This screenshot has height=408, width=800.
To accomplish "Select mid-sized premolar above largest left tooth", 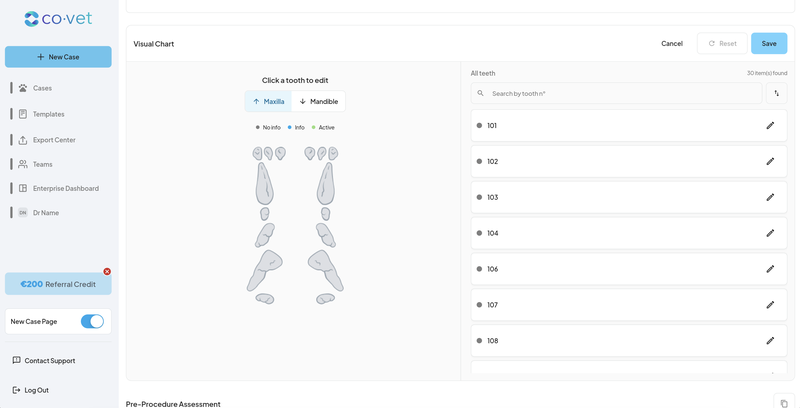I will [265, 235].
